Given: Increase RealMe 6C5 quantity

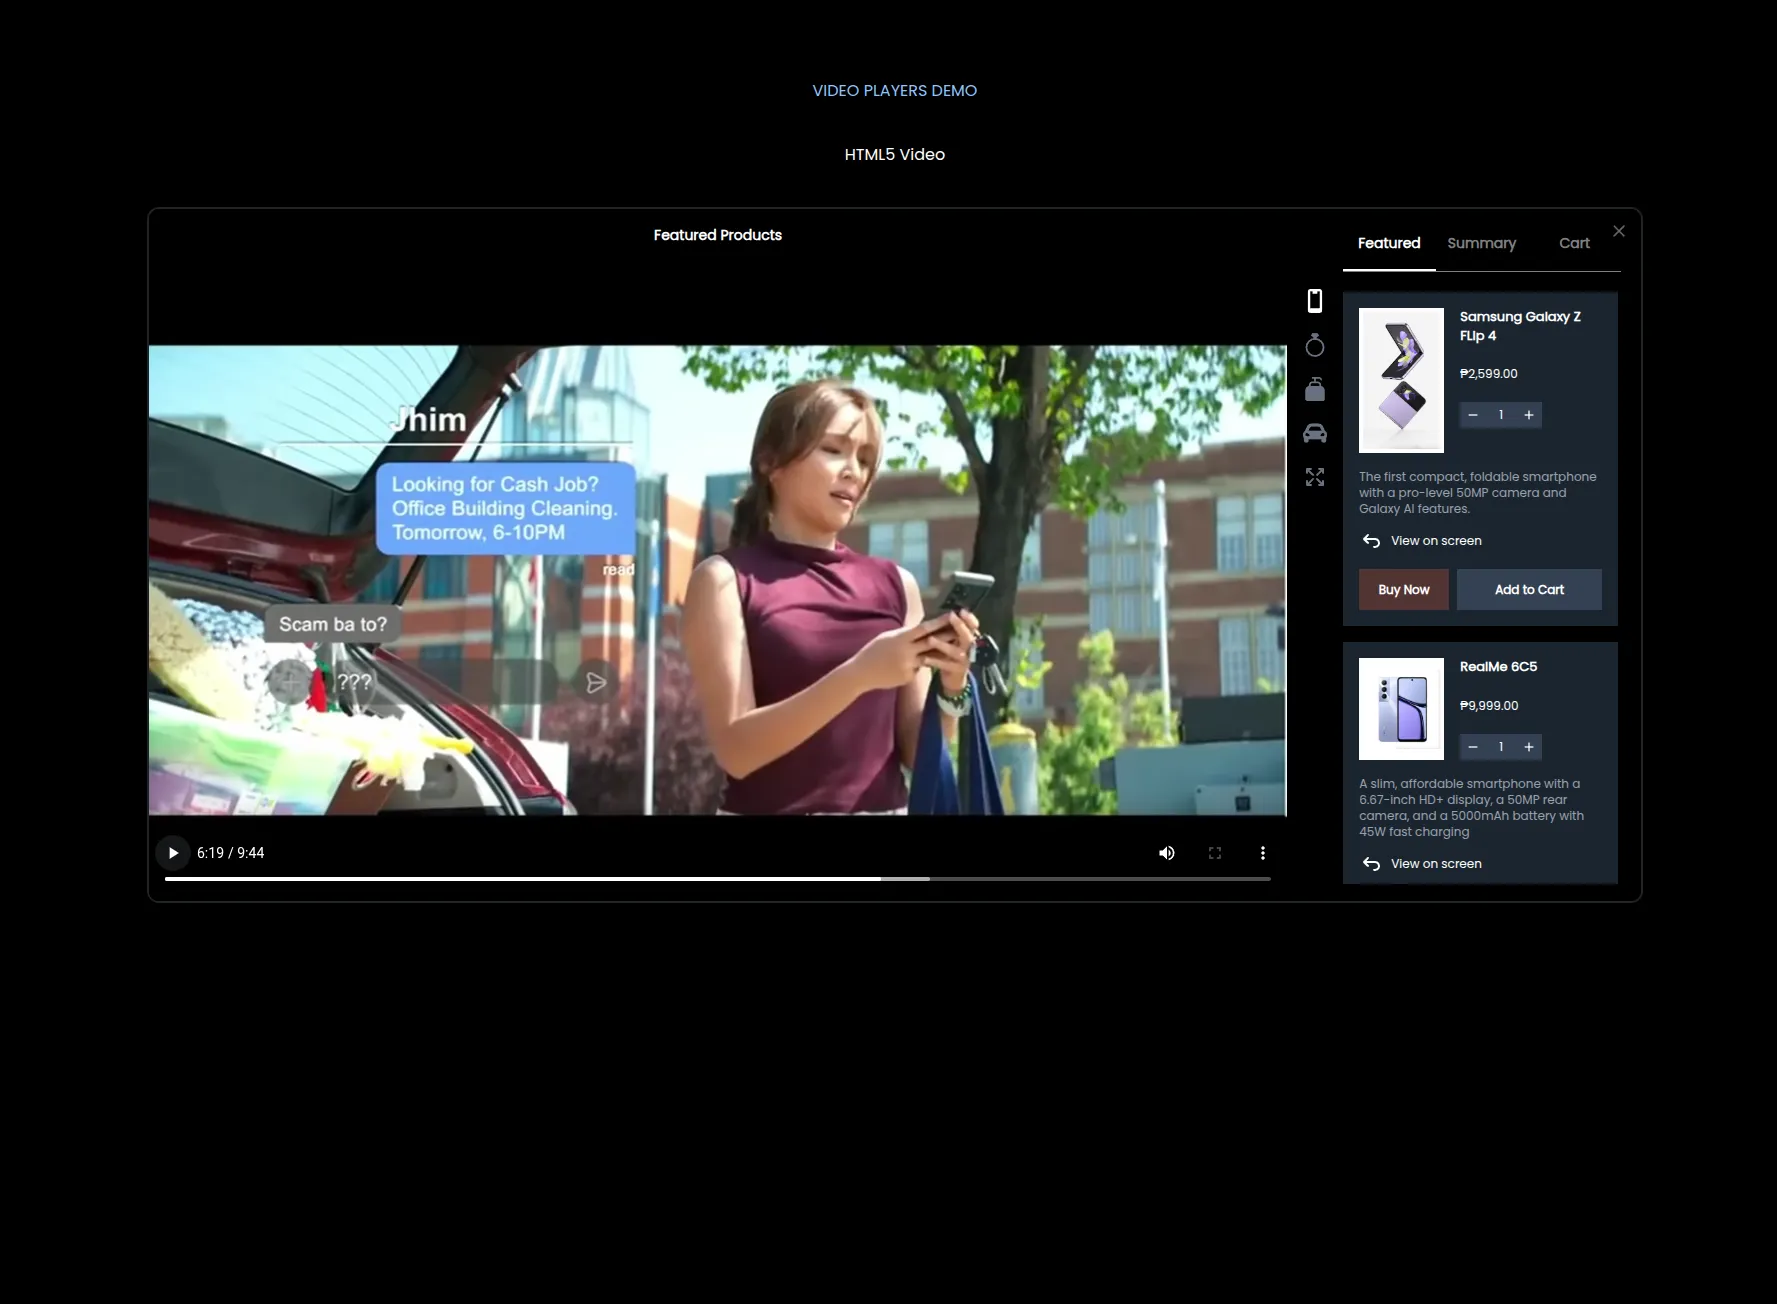Looking at the screenshot, I should tap(1529, 747).
